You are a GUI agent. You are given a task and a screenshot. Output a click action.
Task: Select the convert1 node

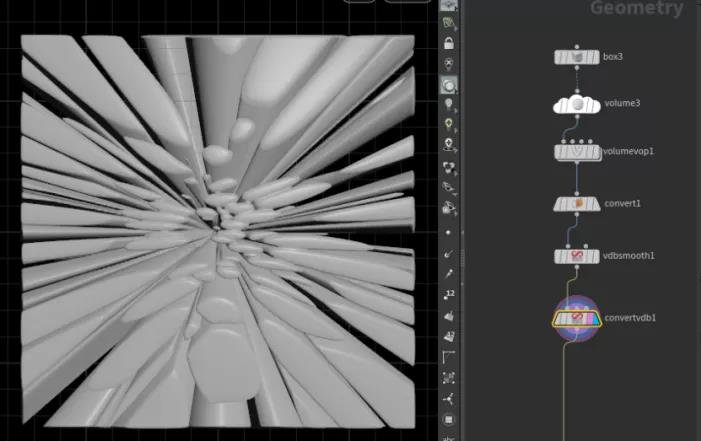577,204
